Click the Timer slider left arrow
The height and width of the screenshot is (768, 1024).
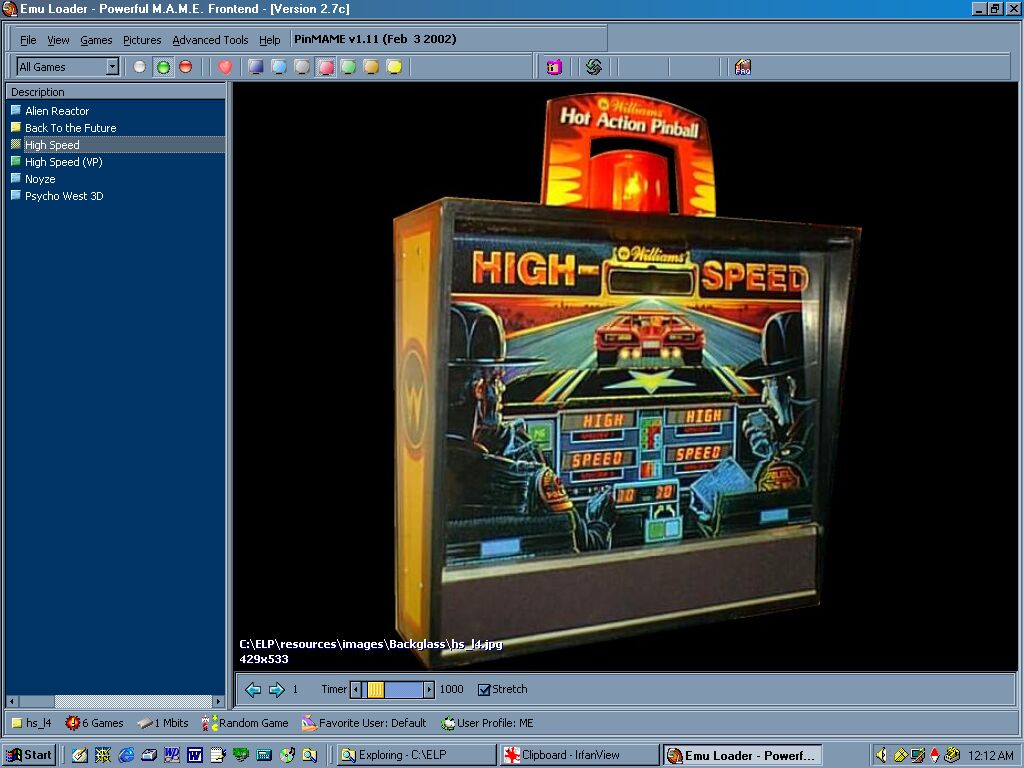click(x=356, y=690)
